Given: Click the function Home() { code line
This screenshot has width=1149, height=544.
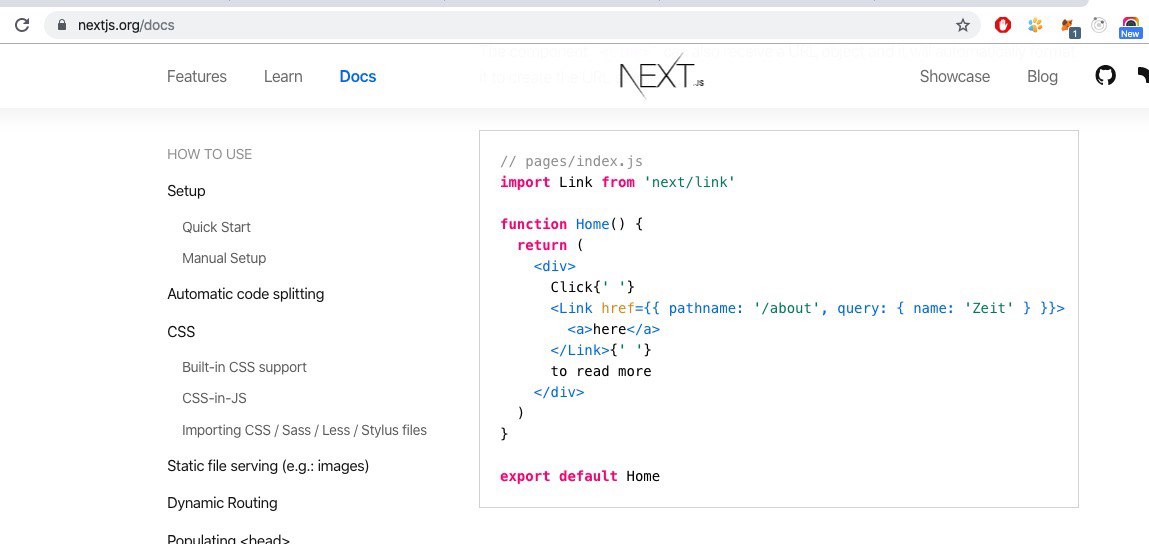Looking at the screenshot, I should [x=571, y=224].
